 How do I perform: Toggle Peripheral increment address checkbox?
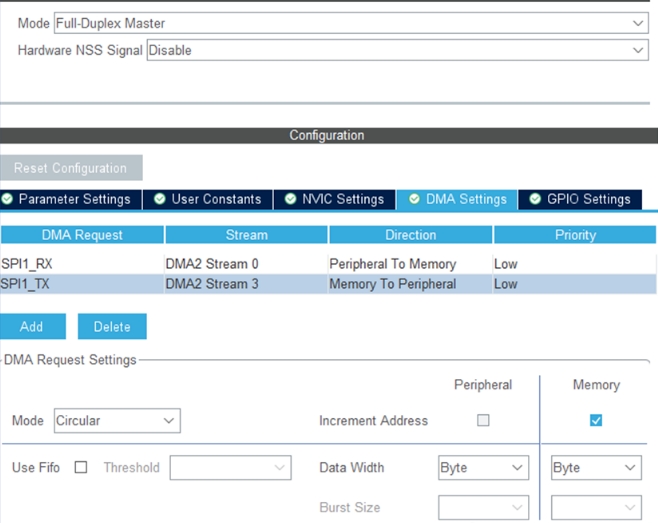click(x=483, y=421)
